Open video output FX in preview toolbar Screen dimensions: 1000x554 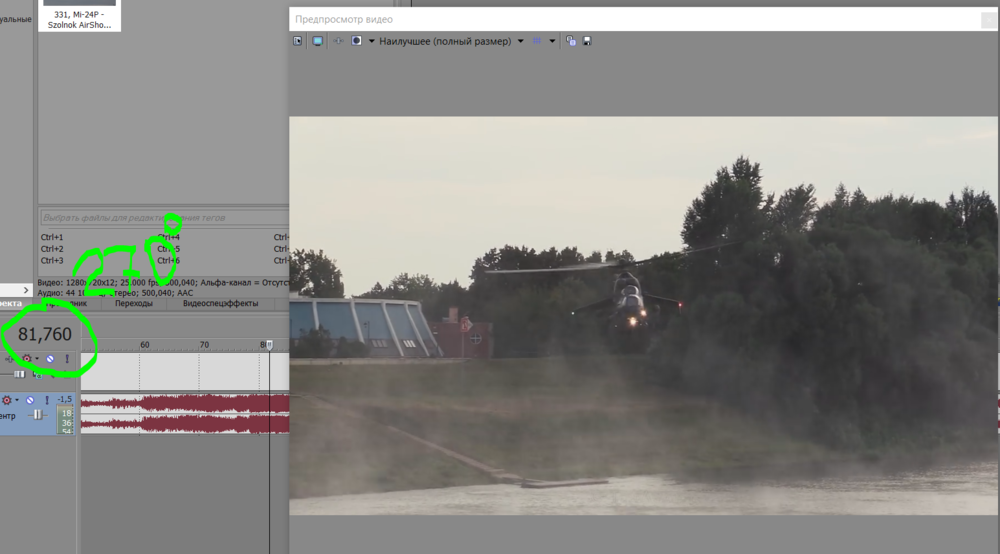coord(338,41)
